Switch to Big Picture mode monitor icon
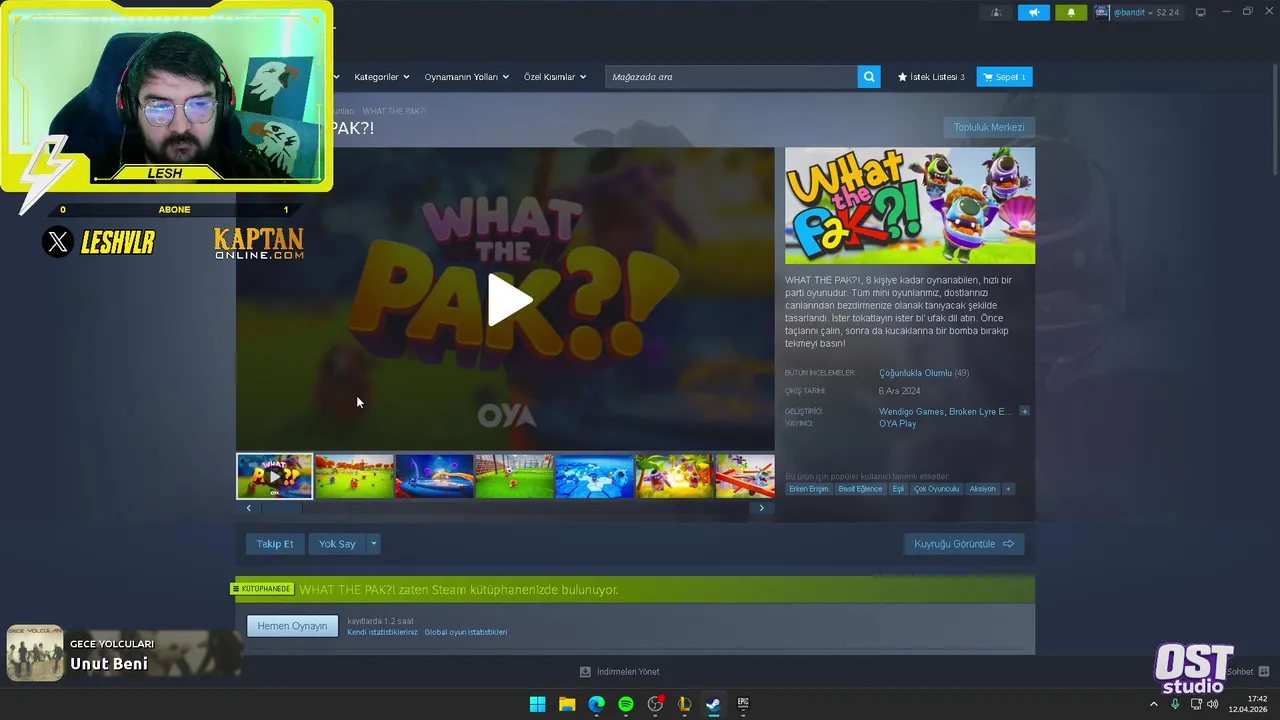The image size is (1280, 720). [x=1201, y=12]
